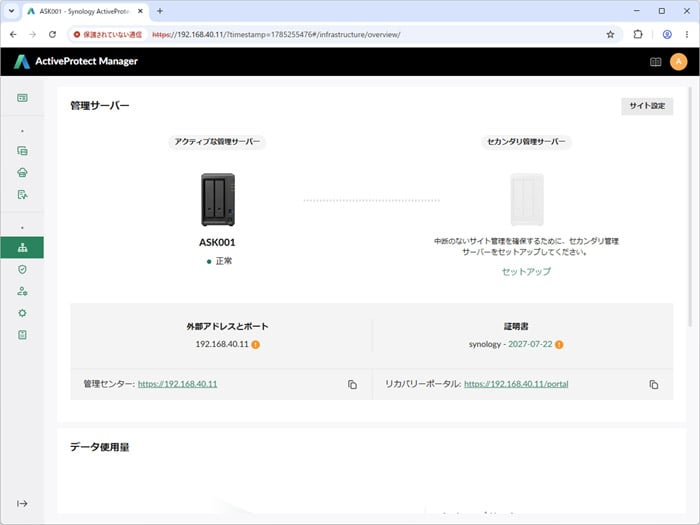Click the セットアップ link
700x525 pixels.
point(526,271)
